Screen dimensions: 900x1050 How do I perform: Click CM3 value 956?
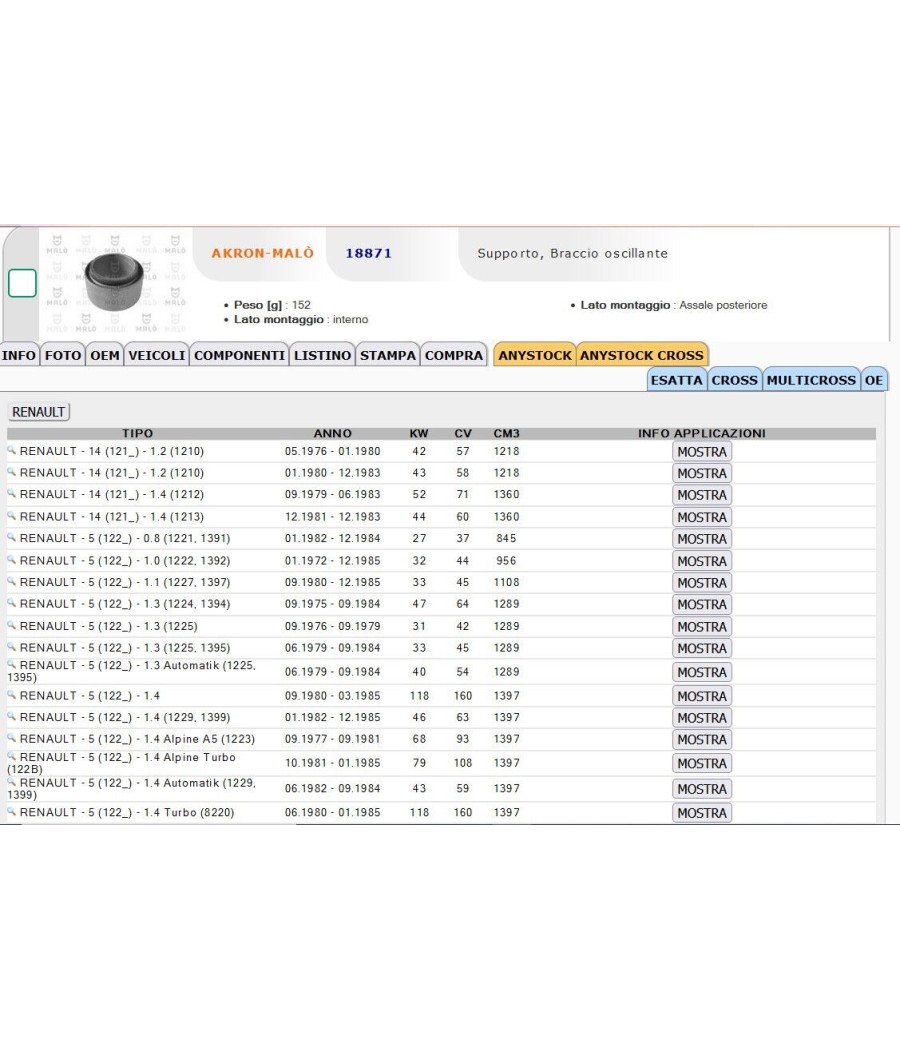pos(506,560)
